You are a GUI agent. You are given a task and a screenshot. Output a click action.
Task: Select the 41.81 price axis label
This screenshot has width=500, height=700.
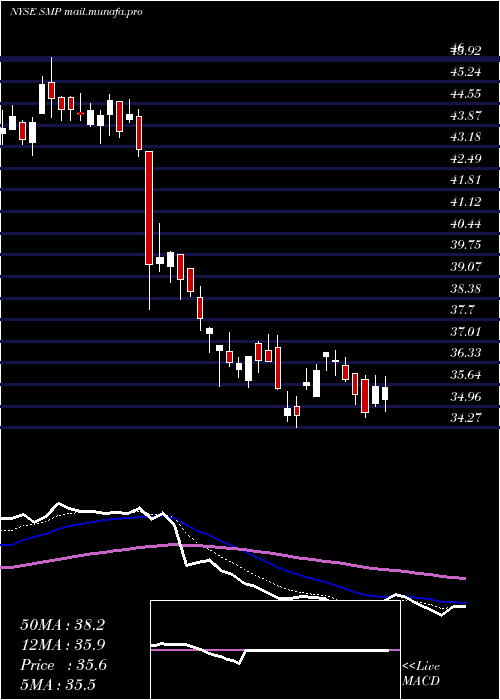pos(466,180)
